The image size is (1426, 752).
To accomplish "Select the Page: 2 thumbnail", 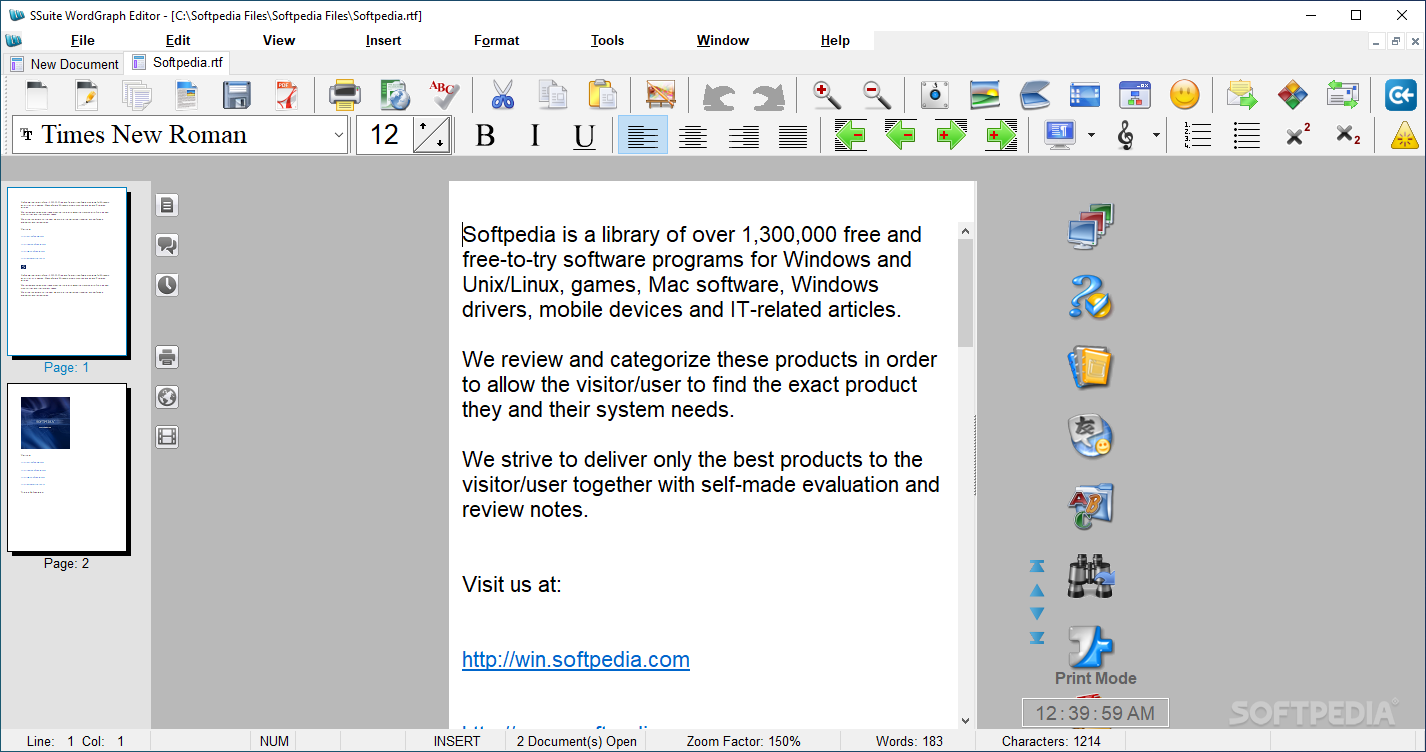I will point(67,468).
